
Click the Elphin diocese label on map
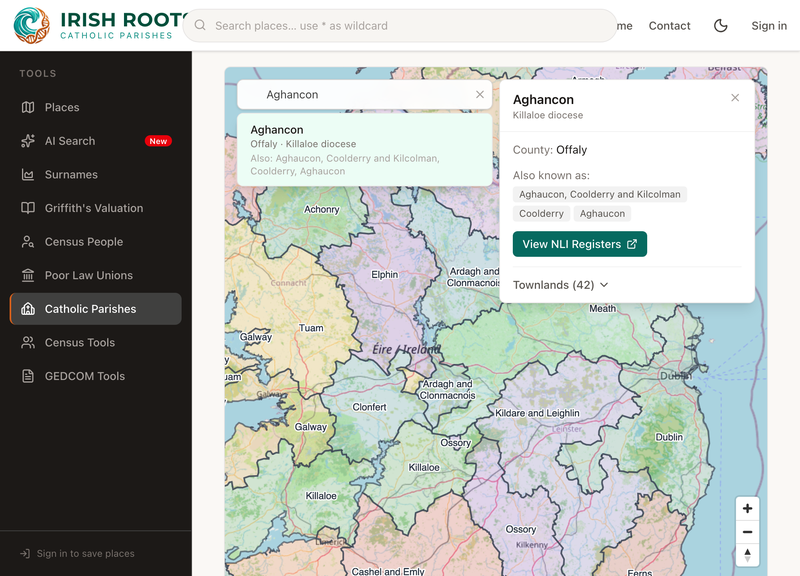(x=385, y=274)
